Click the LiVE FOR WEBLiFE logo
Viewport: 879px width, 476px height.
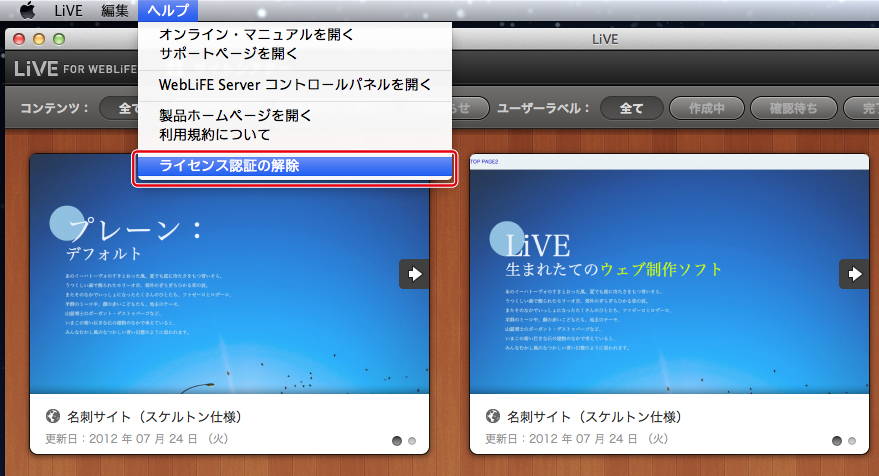[76, 69]
